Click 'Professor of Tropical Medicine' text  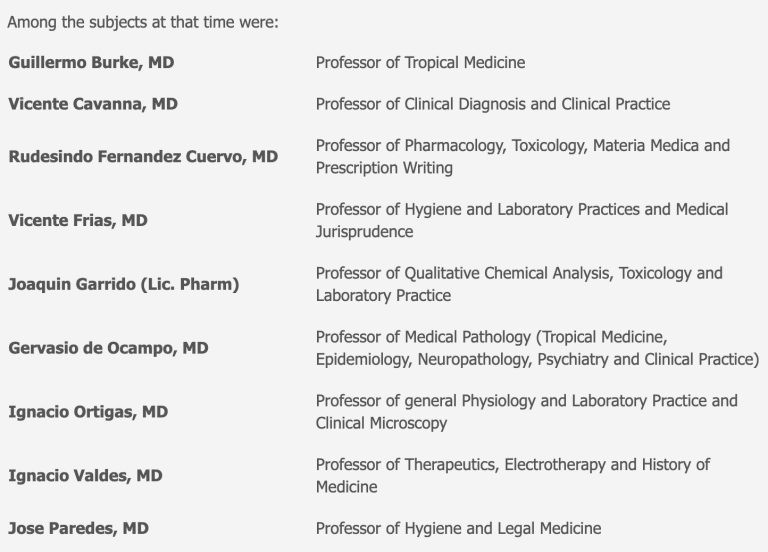point(420,62)
